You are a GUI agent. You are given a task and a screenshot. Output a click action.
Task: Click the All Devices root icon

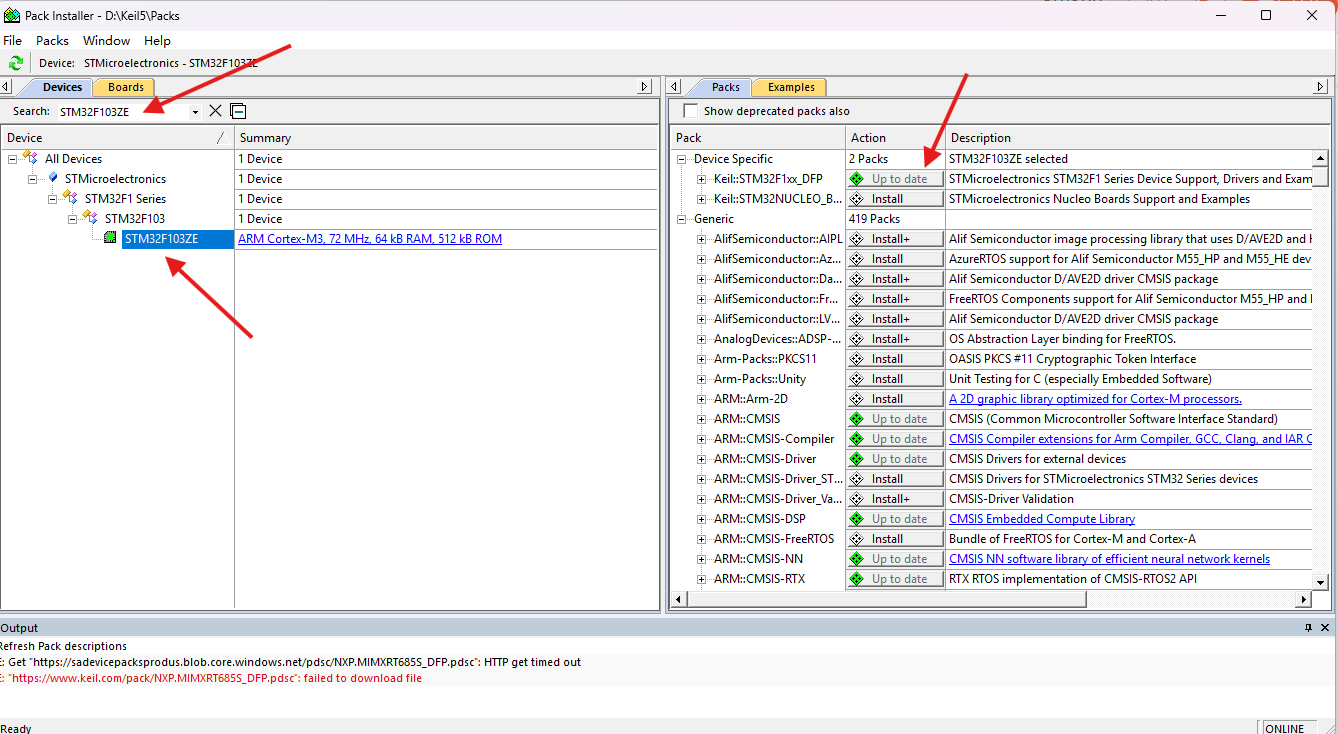(31, 158)
